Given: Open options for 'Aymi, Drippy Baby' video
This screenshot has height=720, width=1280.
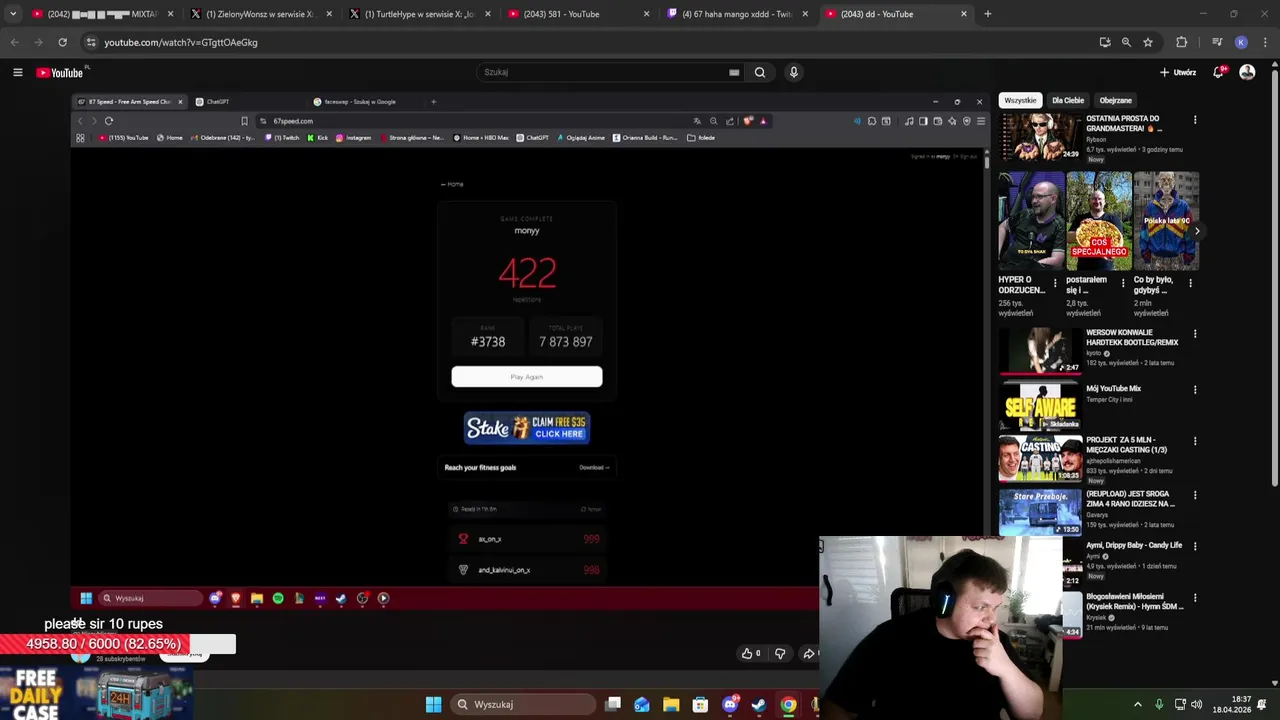Looking at the screenshot, I should pyautogui.click(x=1195, y=547).
